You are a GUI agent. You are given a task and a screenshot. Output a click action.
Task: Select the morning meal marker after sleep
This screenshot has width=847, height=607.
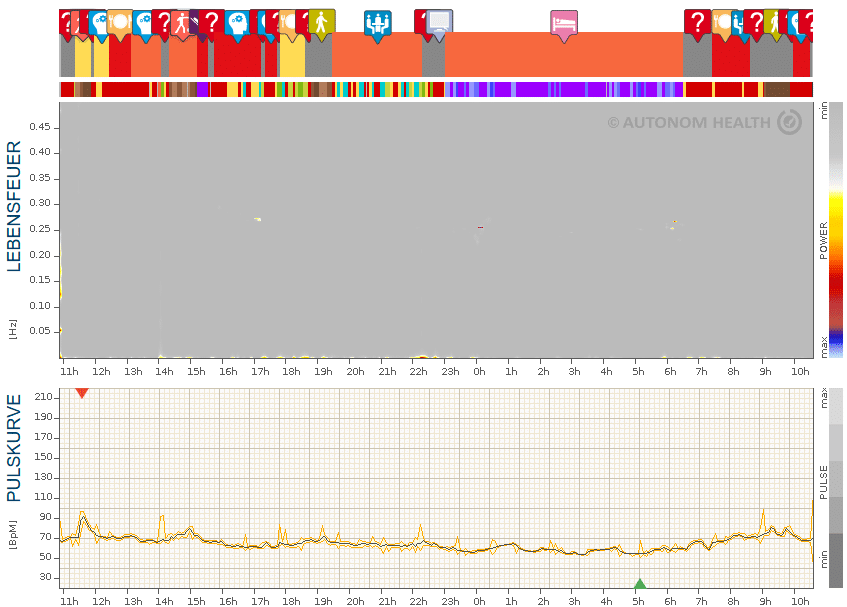tap(722, 24)
